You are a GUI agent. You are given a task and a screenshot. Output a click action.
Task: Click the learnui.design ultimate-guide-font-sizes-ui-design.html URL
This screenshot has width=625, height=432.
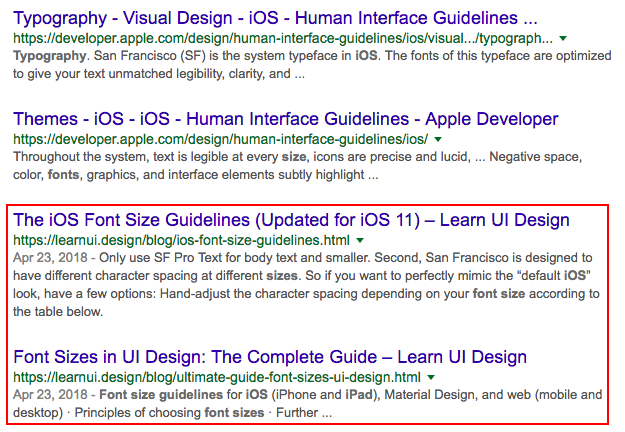(217, 377)
